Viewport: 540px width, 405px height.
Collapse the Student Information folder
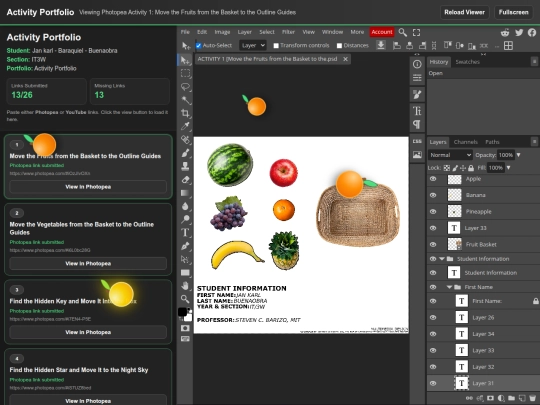[442, 259]
